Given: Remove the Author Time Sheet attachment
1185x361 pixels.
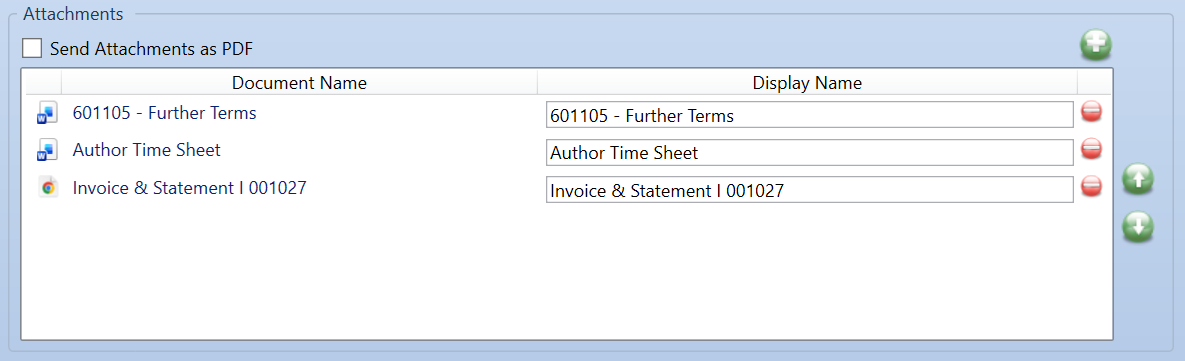Looking at the screenshot, I should coord(1091,149).
